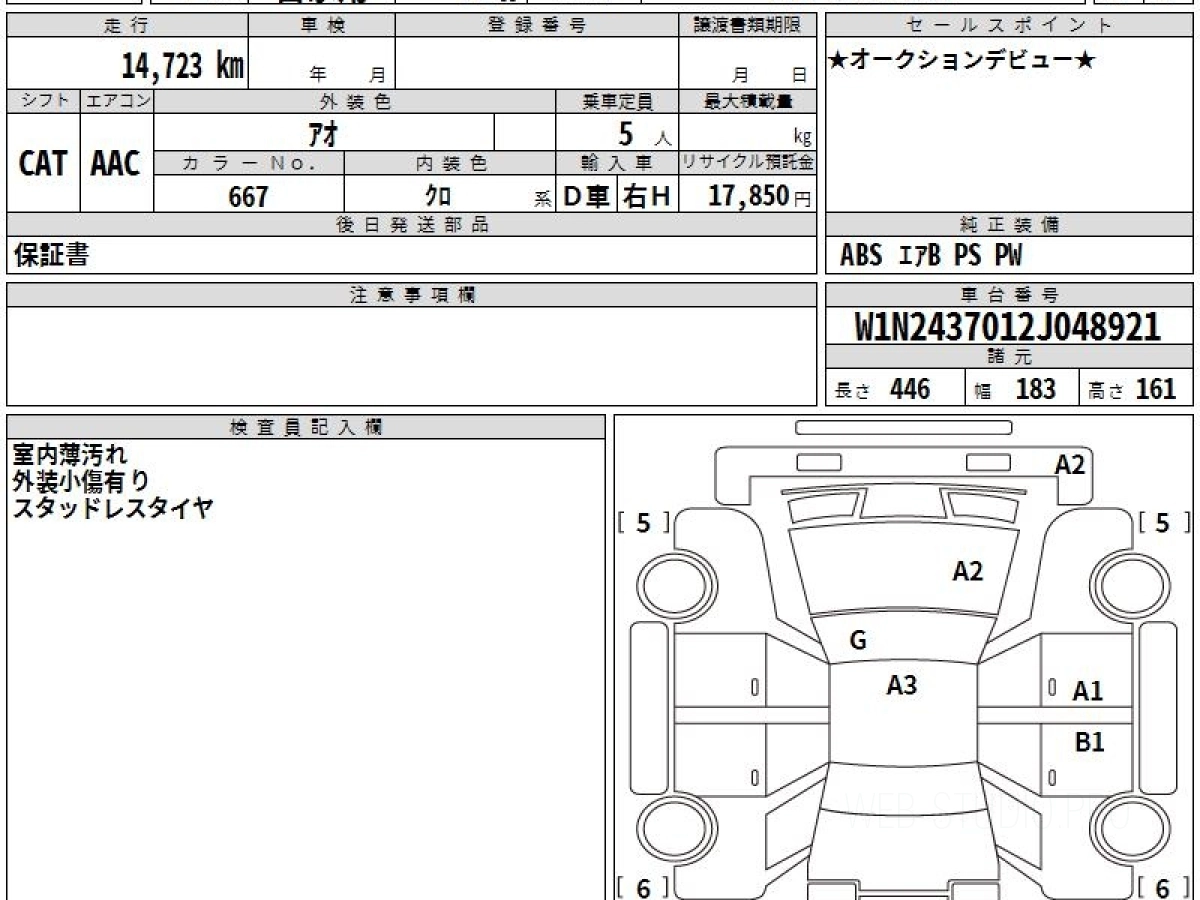The height and width of the screenshot is (900, 1200).
Task: Select the 右H steering value
Action: 648,196
